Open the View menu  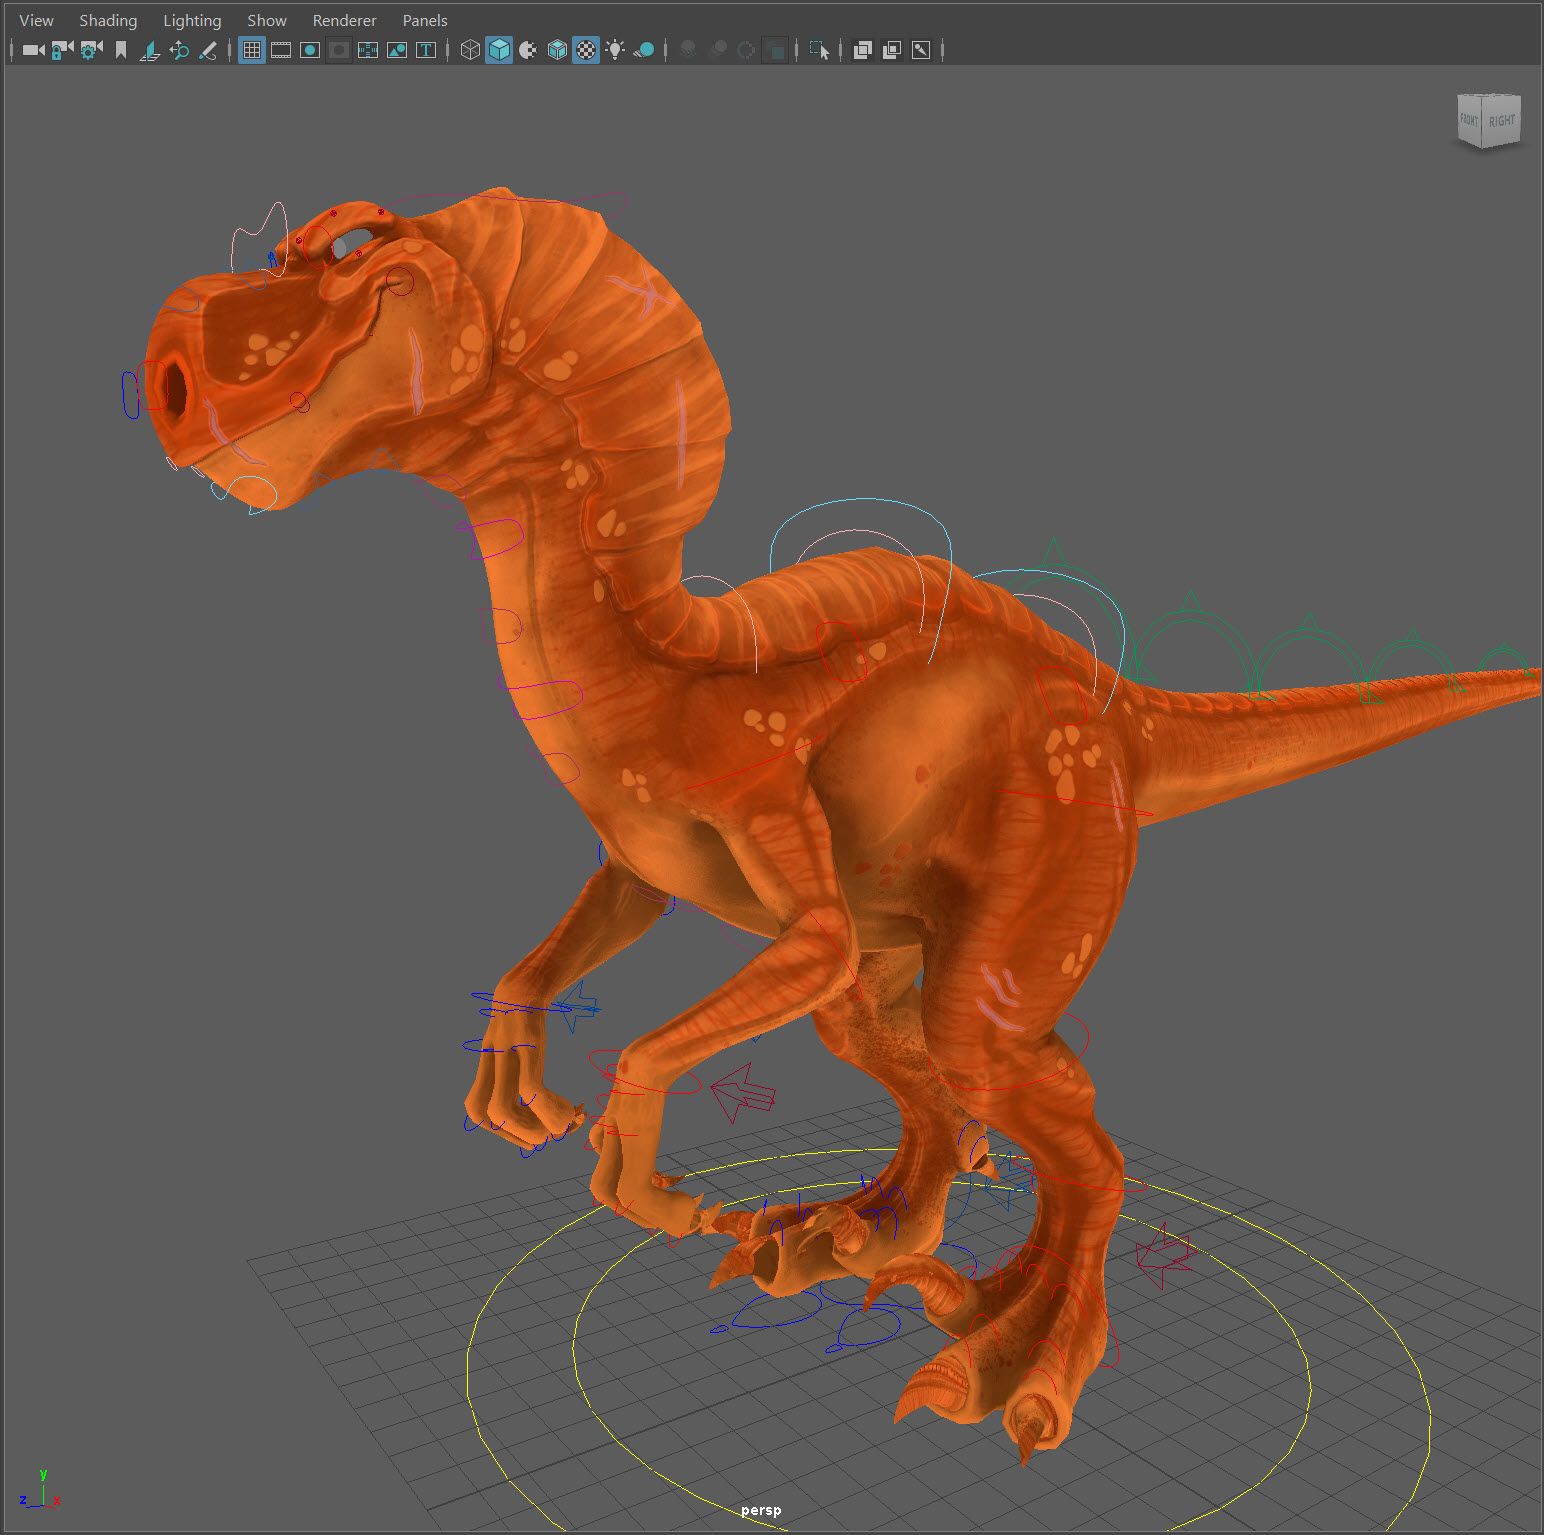(x=37, y=20)
